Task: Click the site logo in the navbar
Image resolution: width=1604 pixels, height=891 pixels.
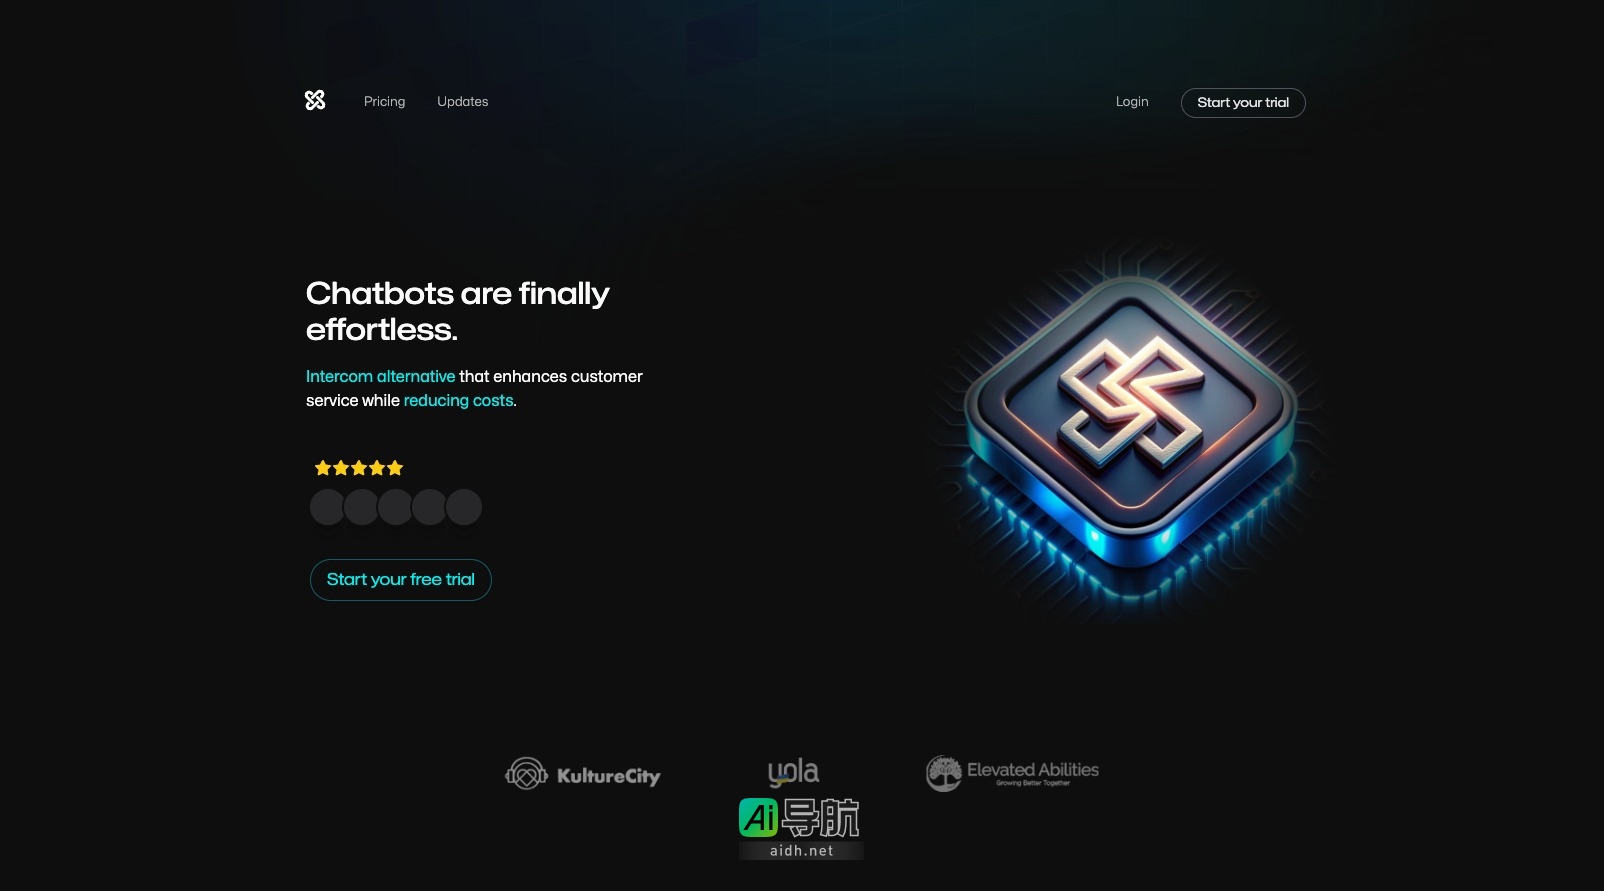Action: (315, 100)
